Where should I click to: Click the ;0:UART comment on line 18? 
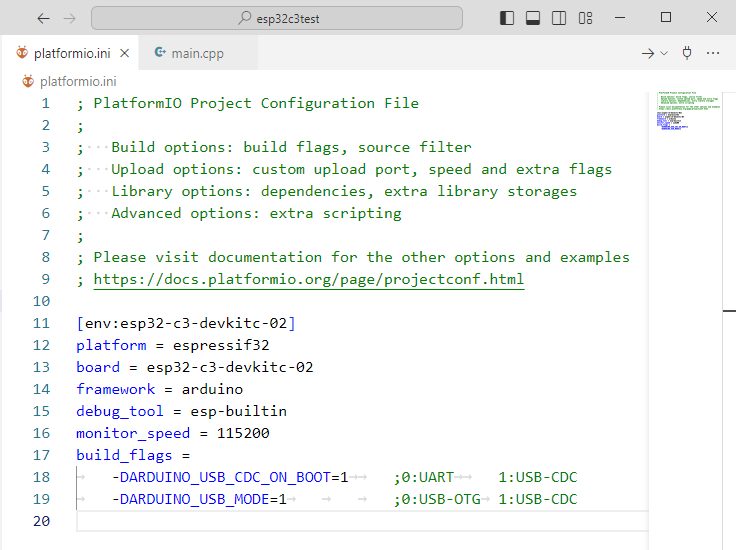[423, 477]
